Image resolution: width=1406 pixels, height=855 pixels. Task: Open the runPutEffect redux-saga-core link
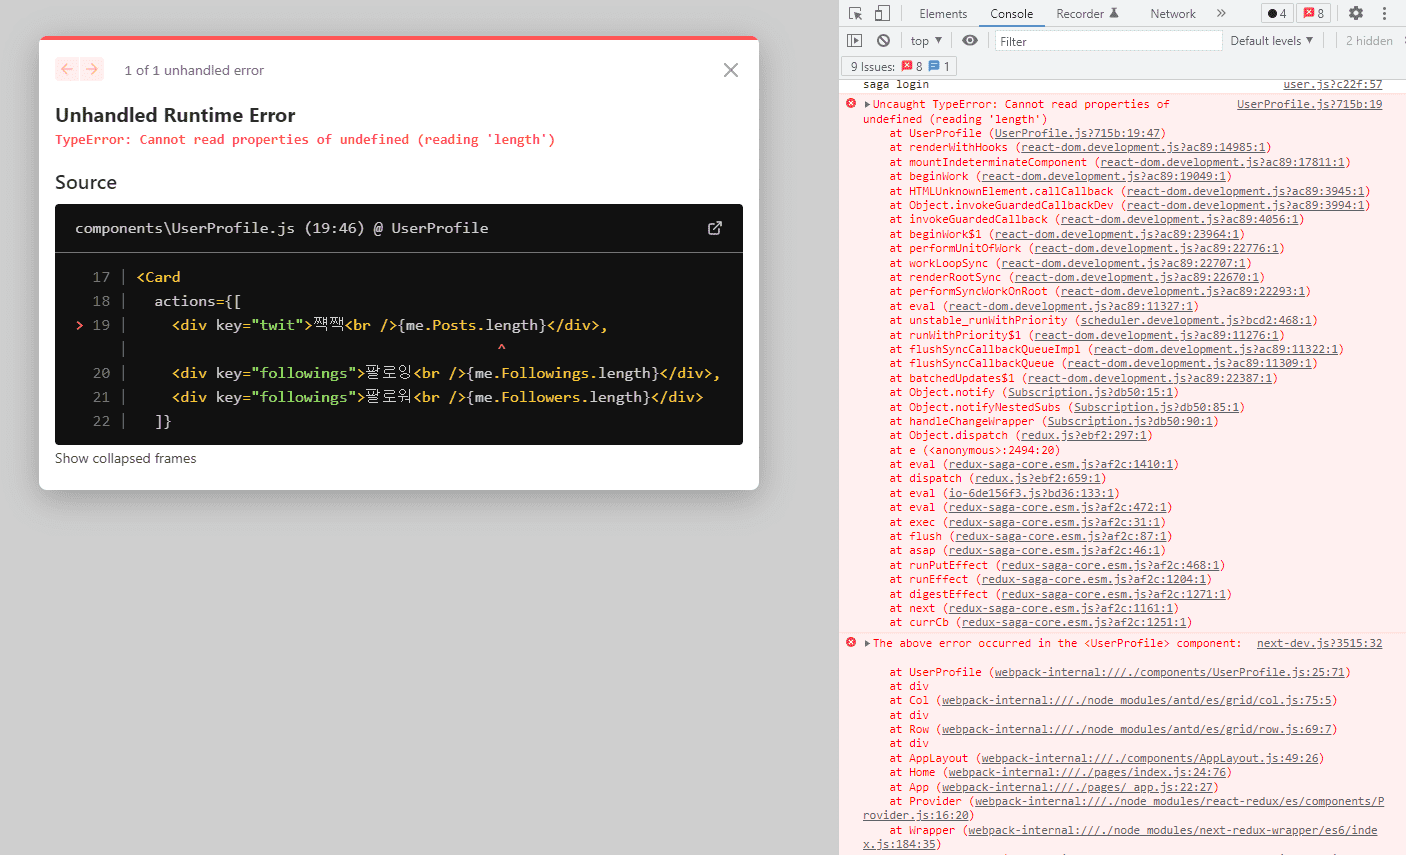pyautogui.click(x=1110, y=566)
